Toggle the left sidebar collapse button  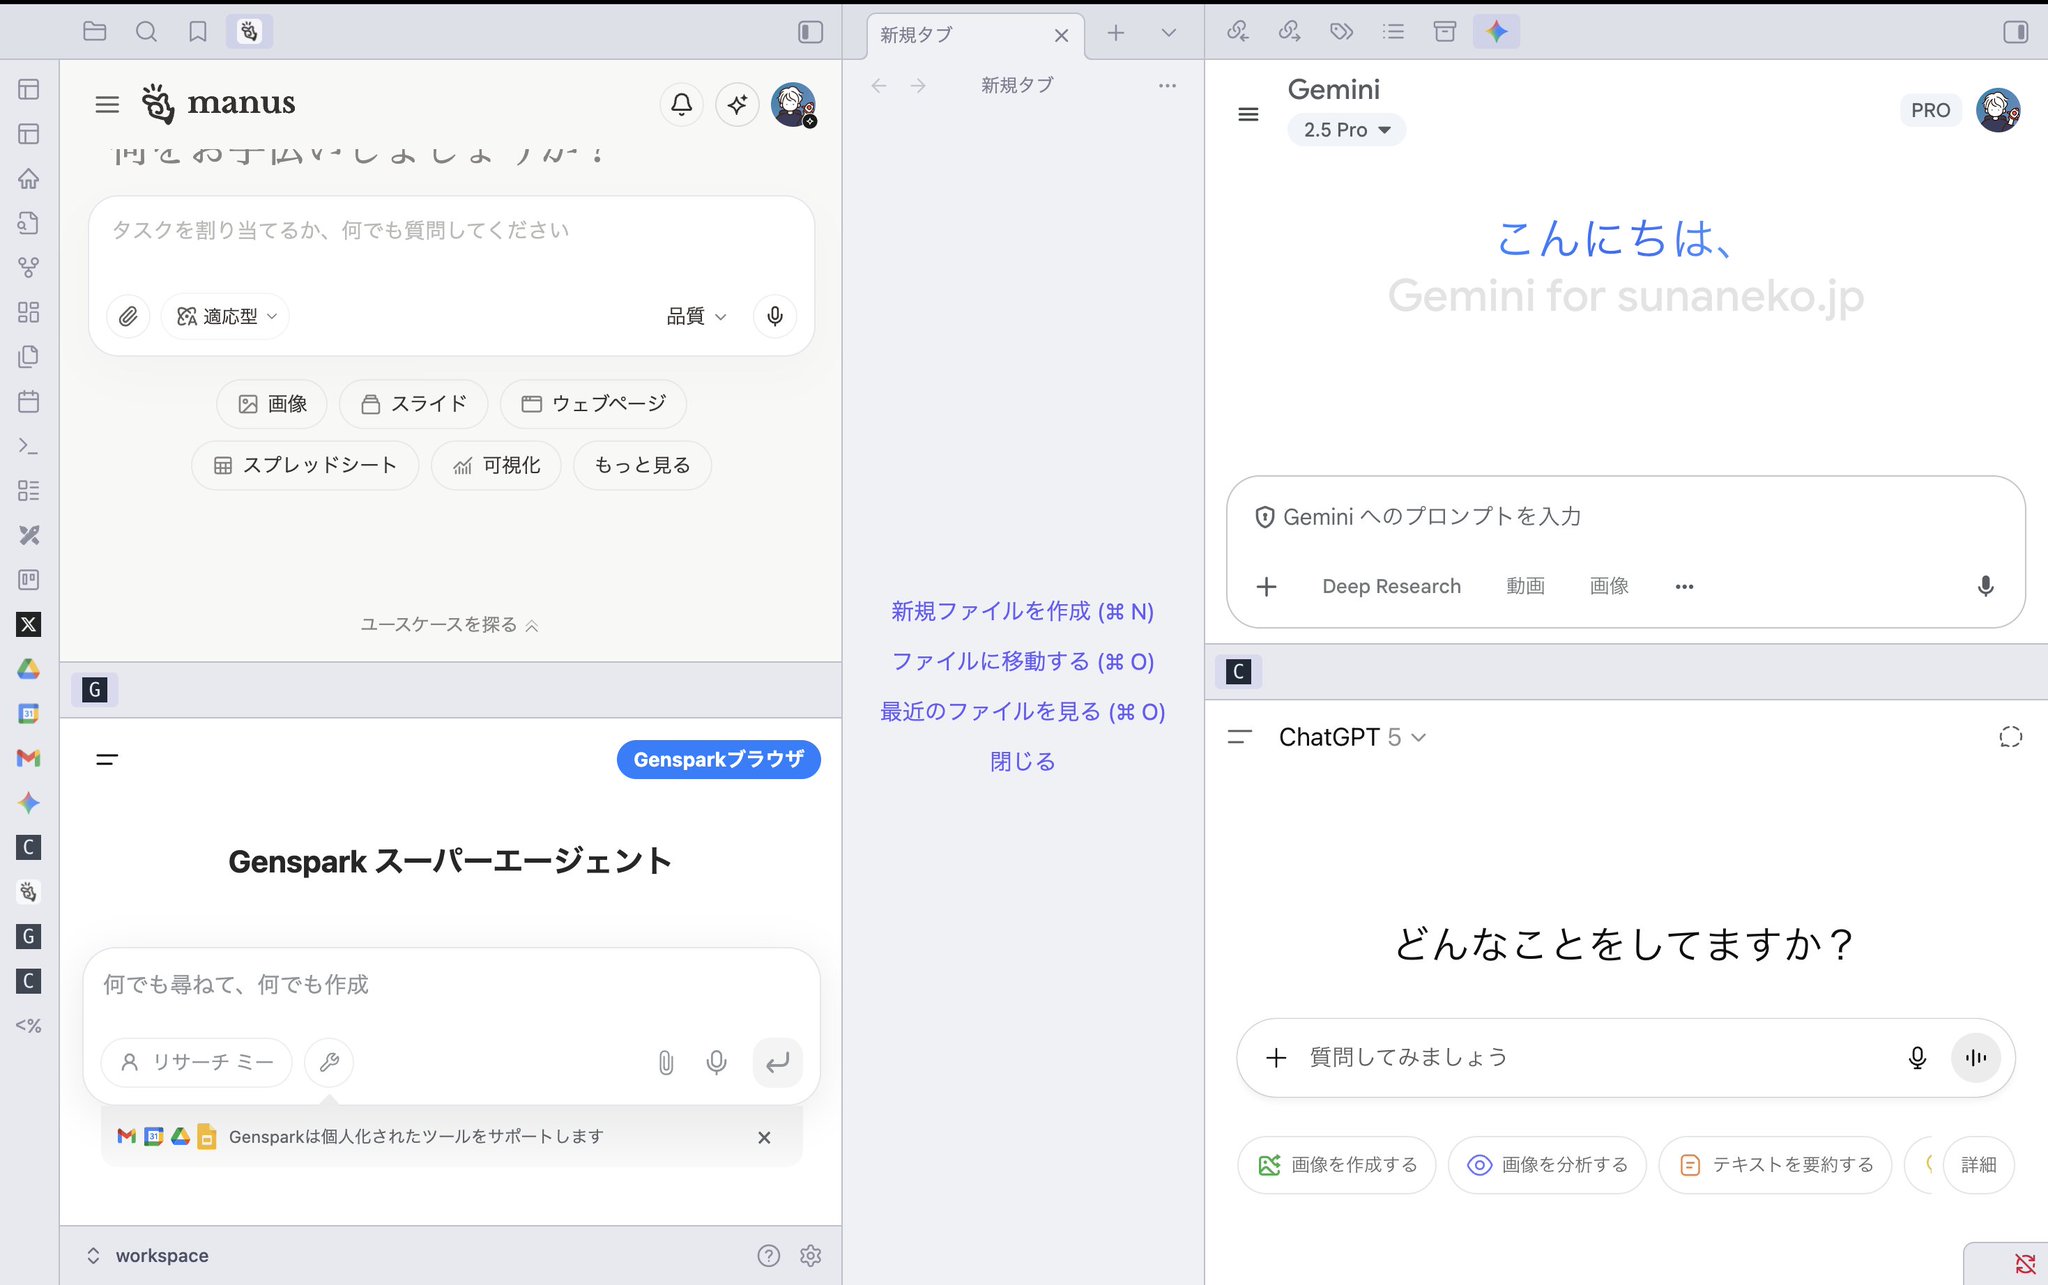point(810,32)
